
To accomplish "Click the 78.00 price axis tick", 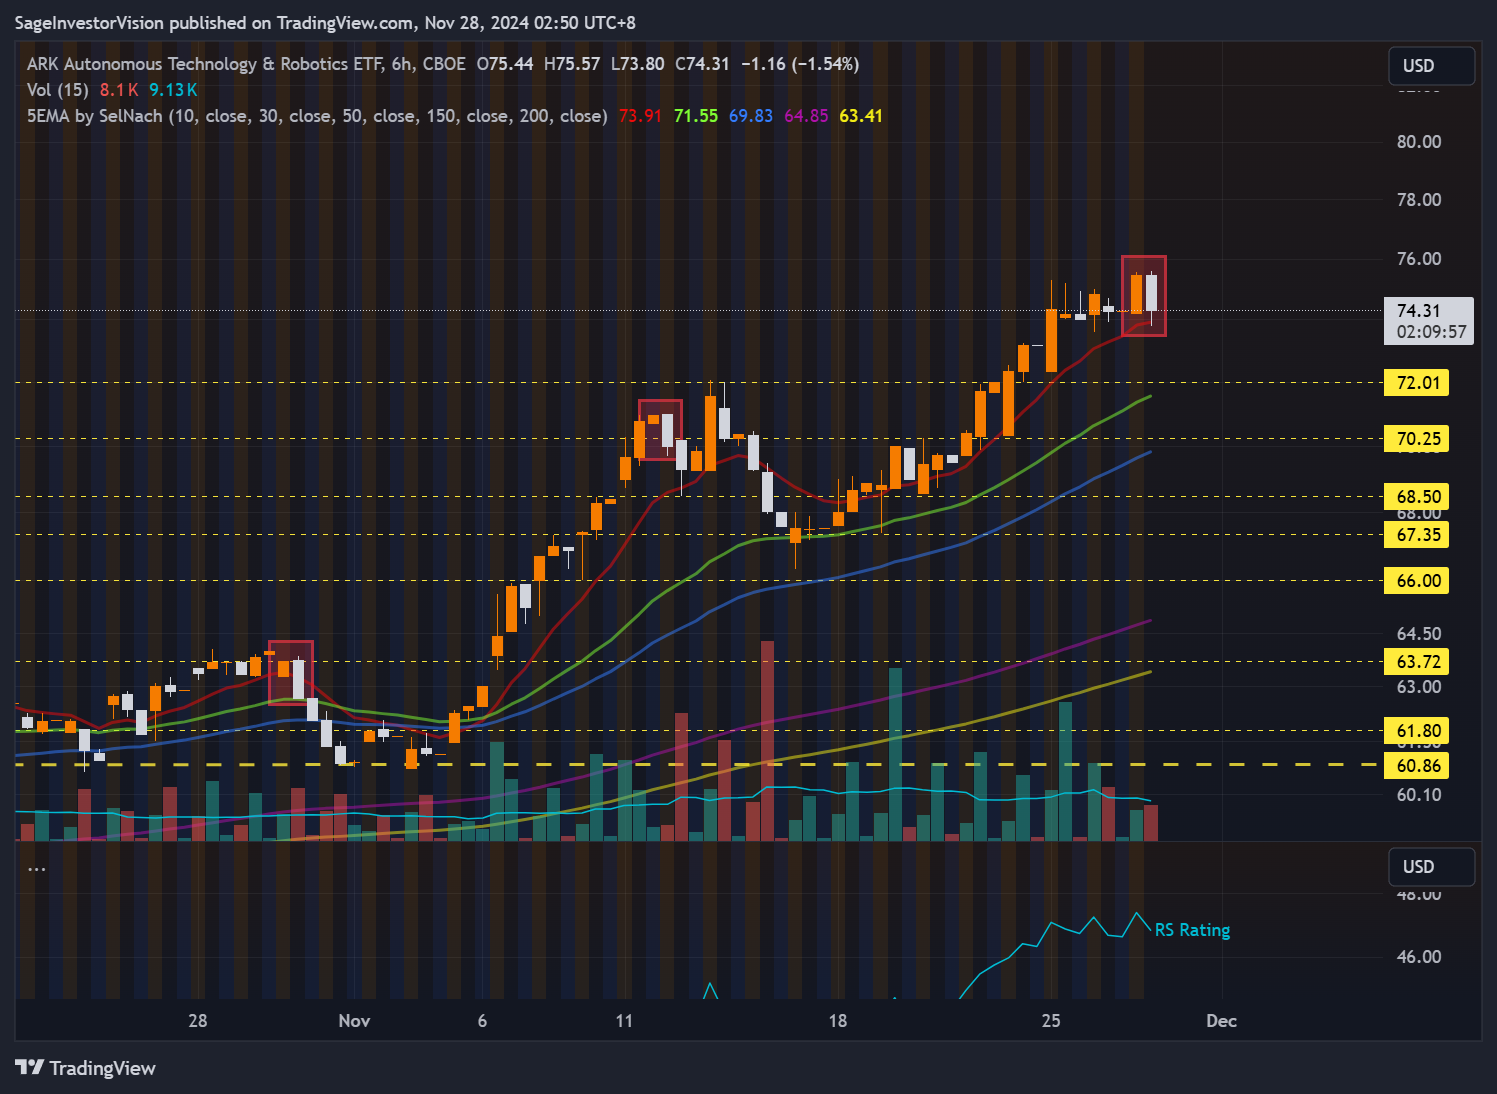I will click(x=1419, y=200).
